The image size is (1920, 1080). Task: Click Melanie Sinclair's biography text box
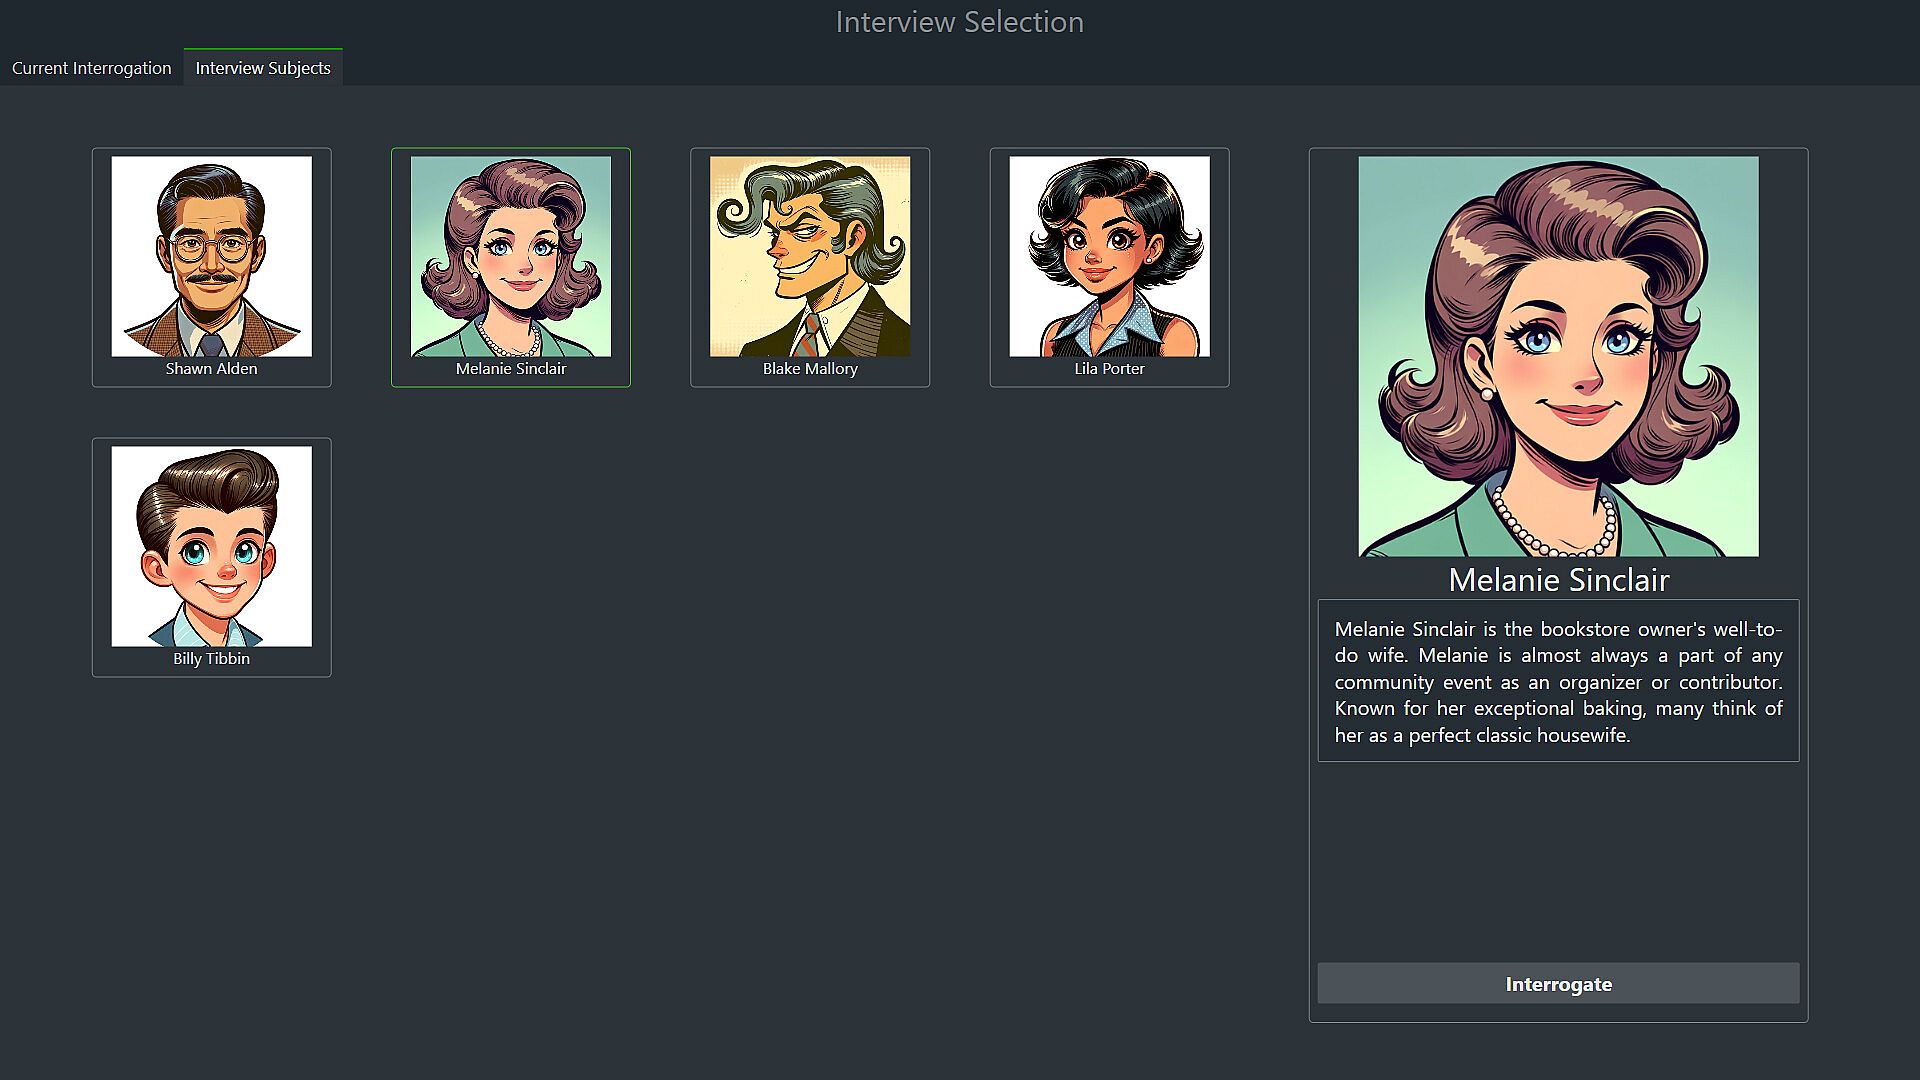pos(1558,681)
